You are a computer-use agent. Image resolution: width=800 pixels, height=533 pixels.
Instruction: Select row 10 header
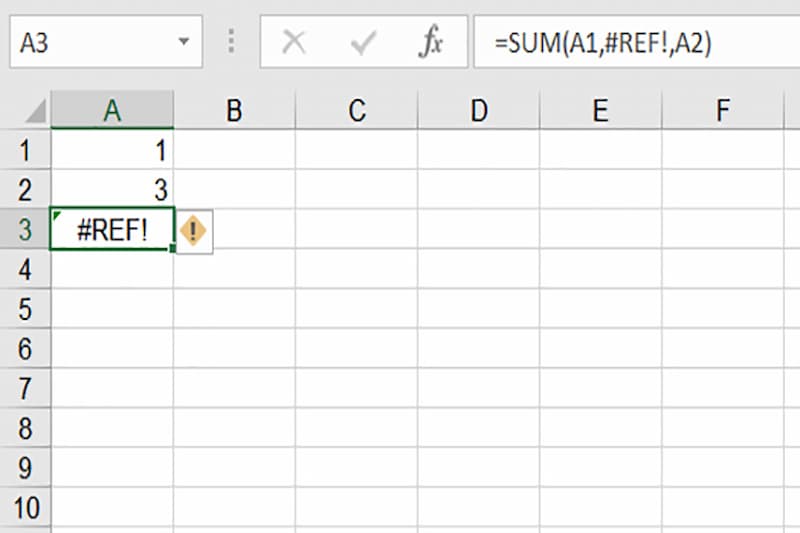click(25, 508)
